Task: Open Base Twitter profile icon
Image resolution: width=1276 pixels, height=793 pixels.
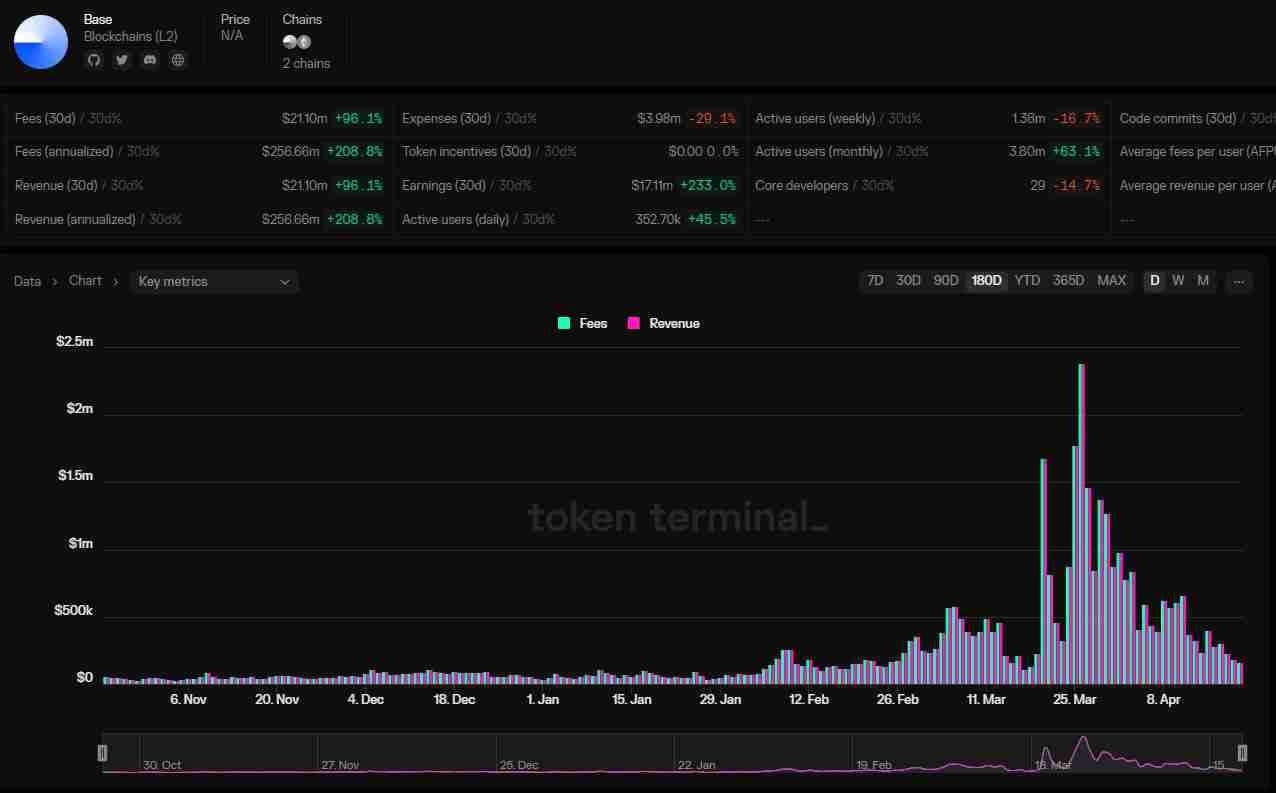Action: (x=122, y=60)
